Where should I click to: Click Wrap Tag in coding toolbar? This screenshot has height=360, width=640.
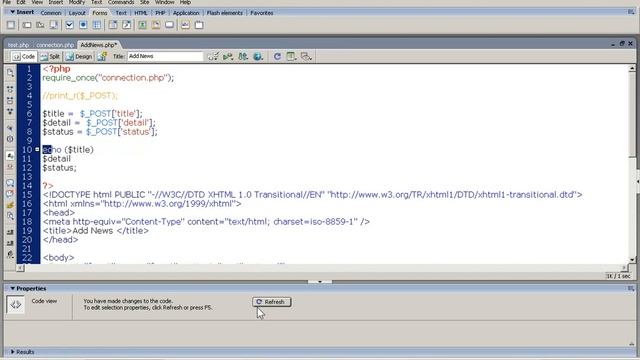tap(10, 205)
